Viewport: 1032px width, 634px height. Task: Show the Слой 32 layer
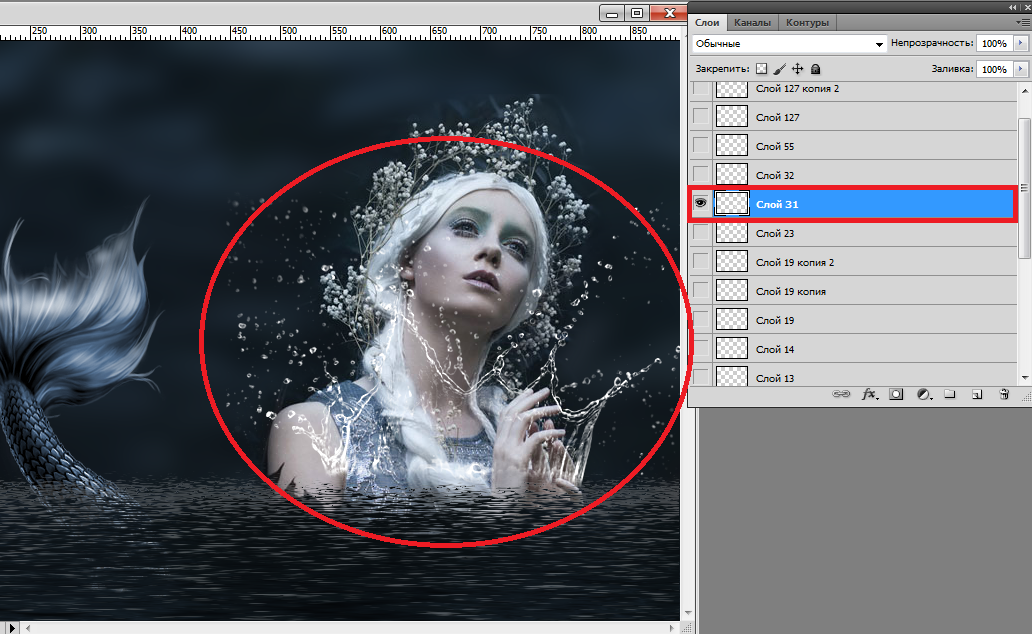701,175
